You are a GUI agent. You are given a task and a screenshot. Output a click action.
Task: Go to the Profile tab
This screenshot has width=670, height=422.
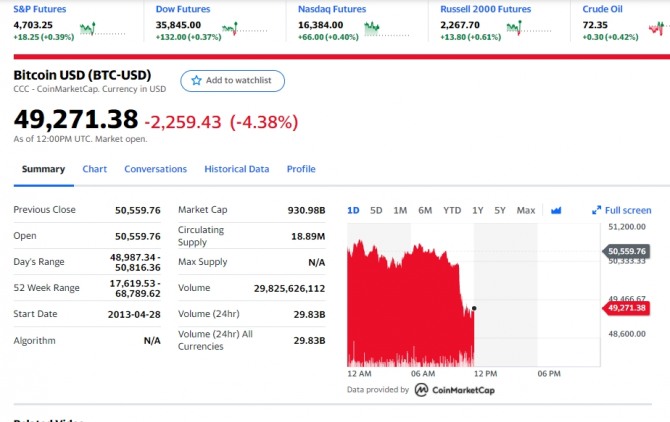pos(301,169)
